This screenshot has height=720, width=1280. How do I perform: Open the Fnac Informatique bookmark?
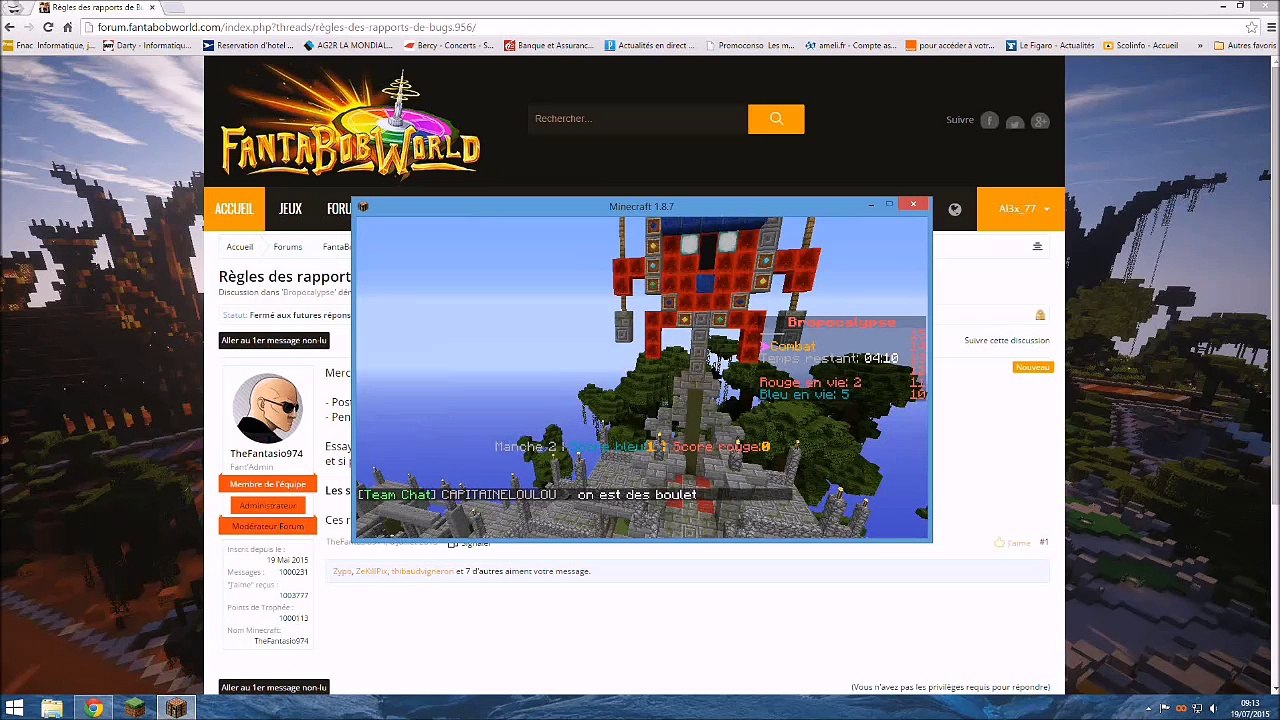[50, 45]
